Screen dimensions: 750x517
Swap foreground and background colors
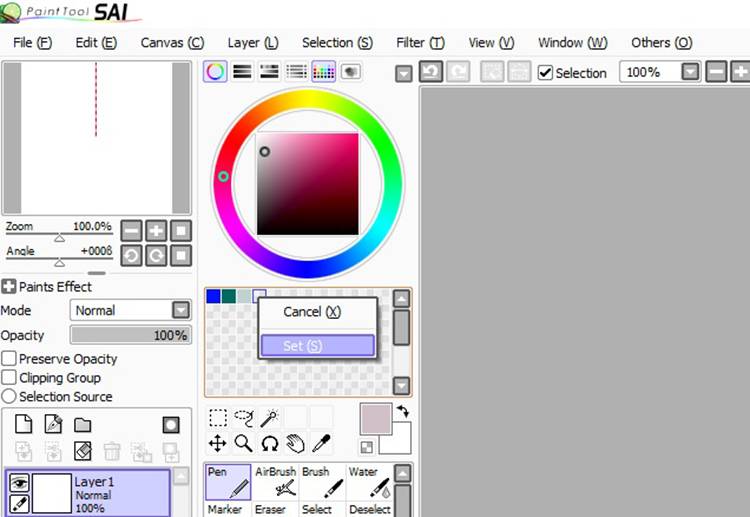(x=403, y=412)
